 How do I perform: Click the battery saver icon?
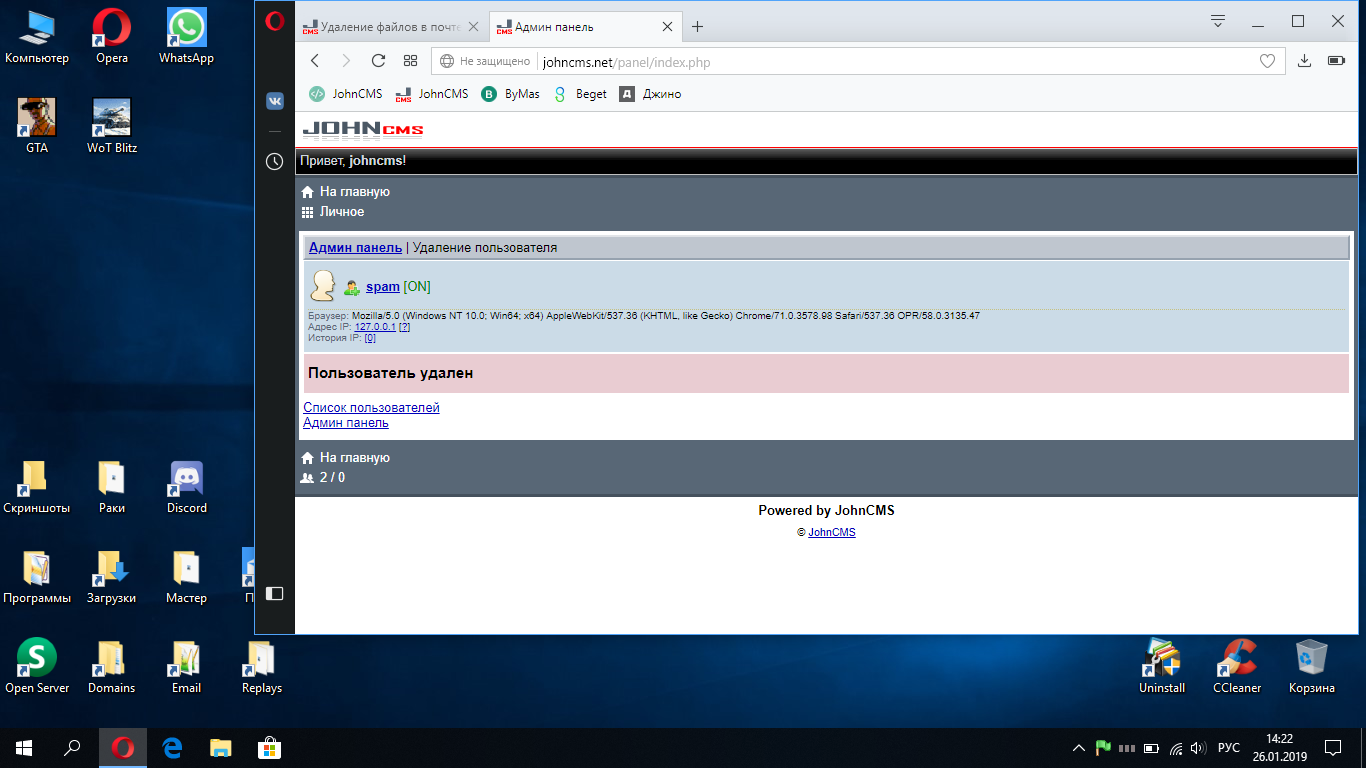point(1336,61)
